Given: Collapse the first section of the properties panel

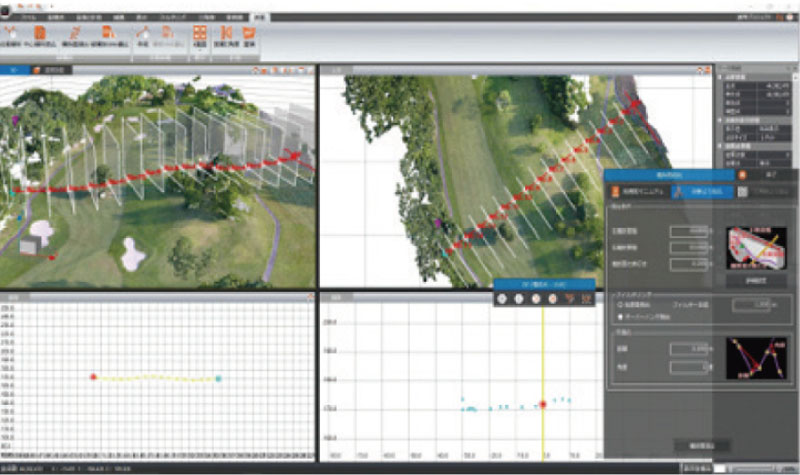Looking at the screenshot, I should (x=720, y=77).
